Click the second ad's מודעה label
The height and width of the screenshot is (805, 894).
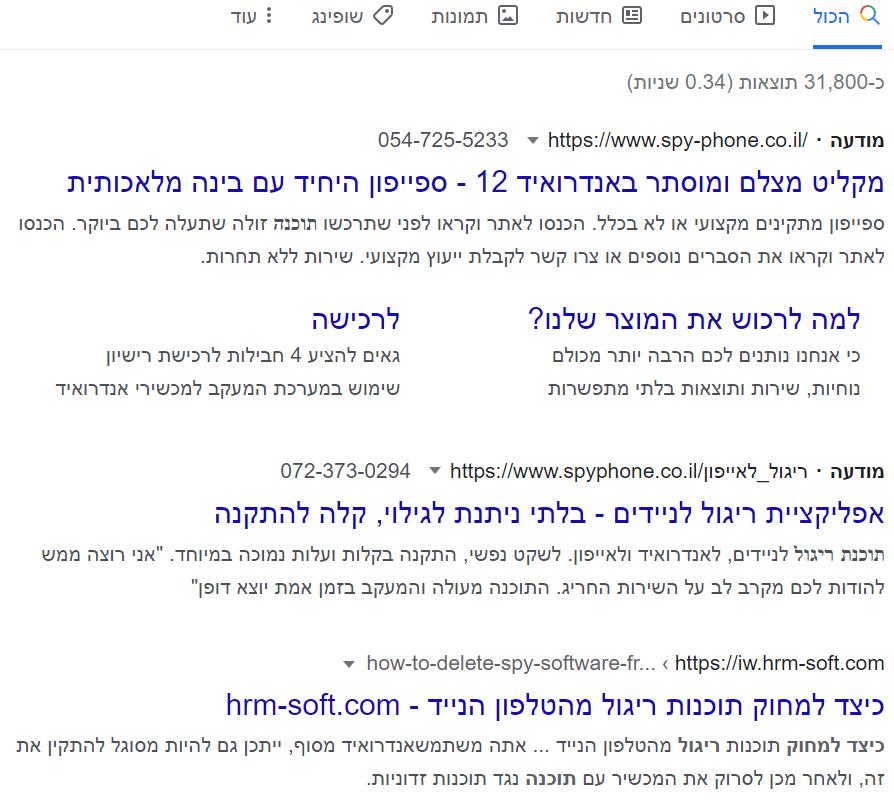click(x=857, y=471)
